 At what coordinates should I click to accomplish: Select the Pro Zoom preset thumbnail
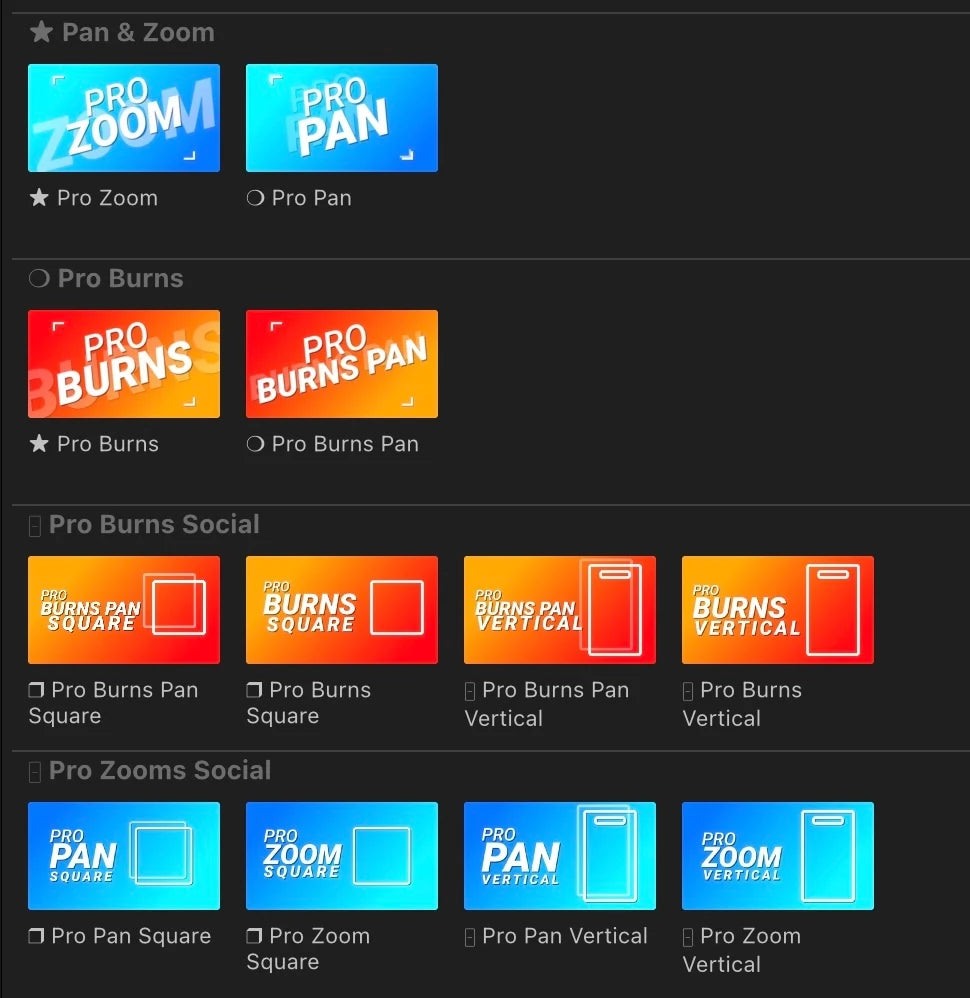click(x=124, y=118)
